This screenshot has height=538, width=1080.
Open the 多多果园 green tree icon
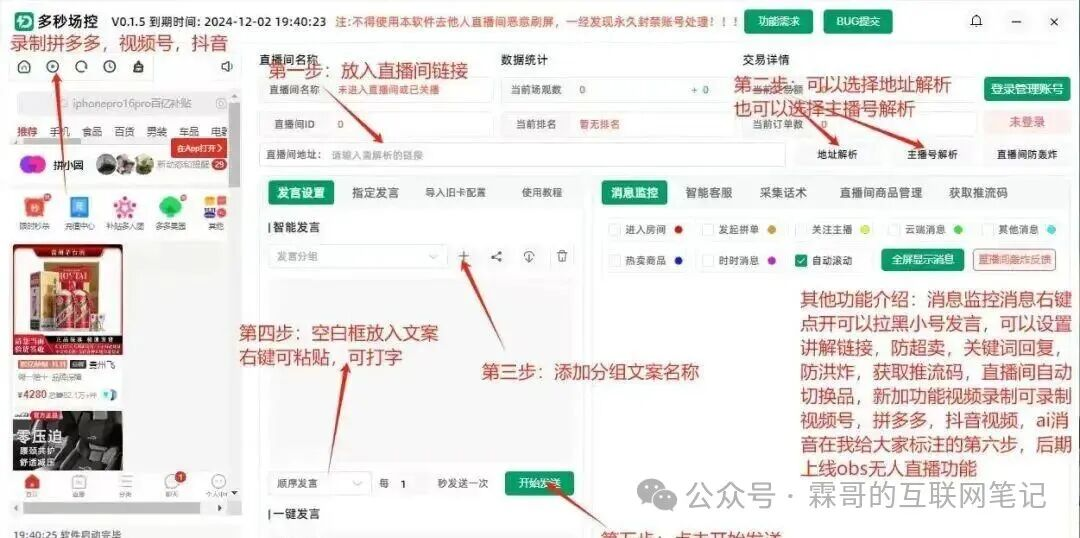tap(169, 207)
